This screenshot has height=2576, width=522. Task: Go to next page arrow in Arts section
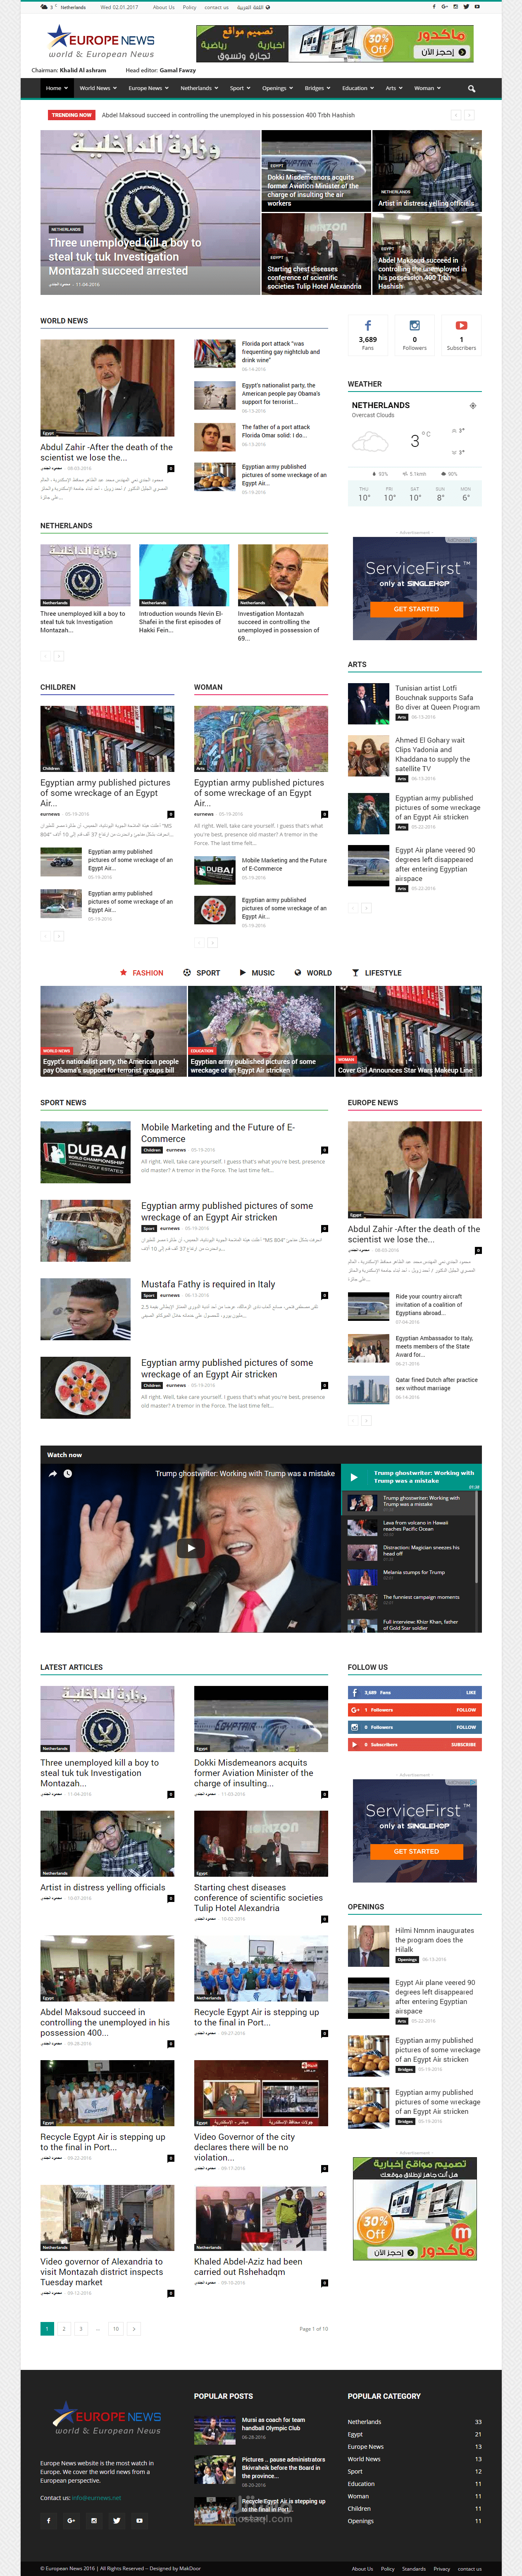[366, 908]
